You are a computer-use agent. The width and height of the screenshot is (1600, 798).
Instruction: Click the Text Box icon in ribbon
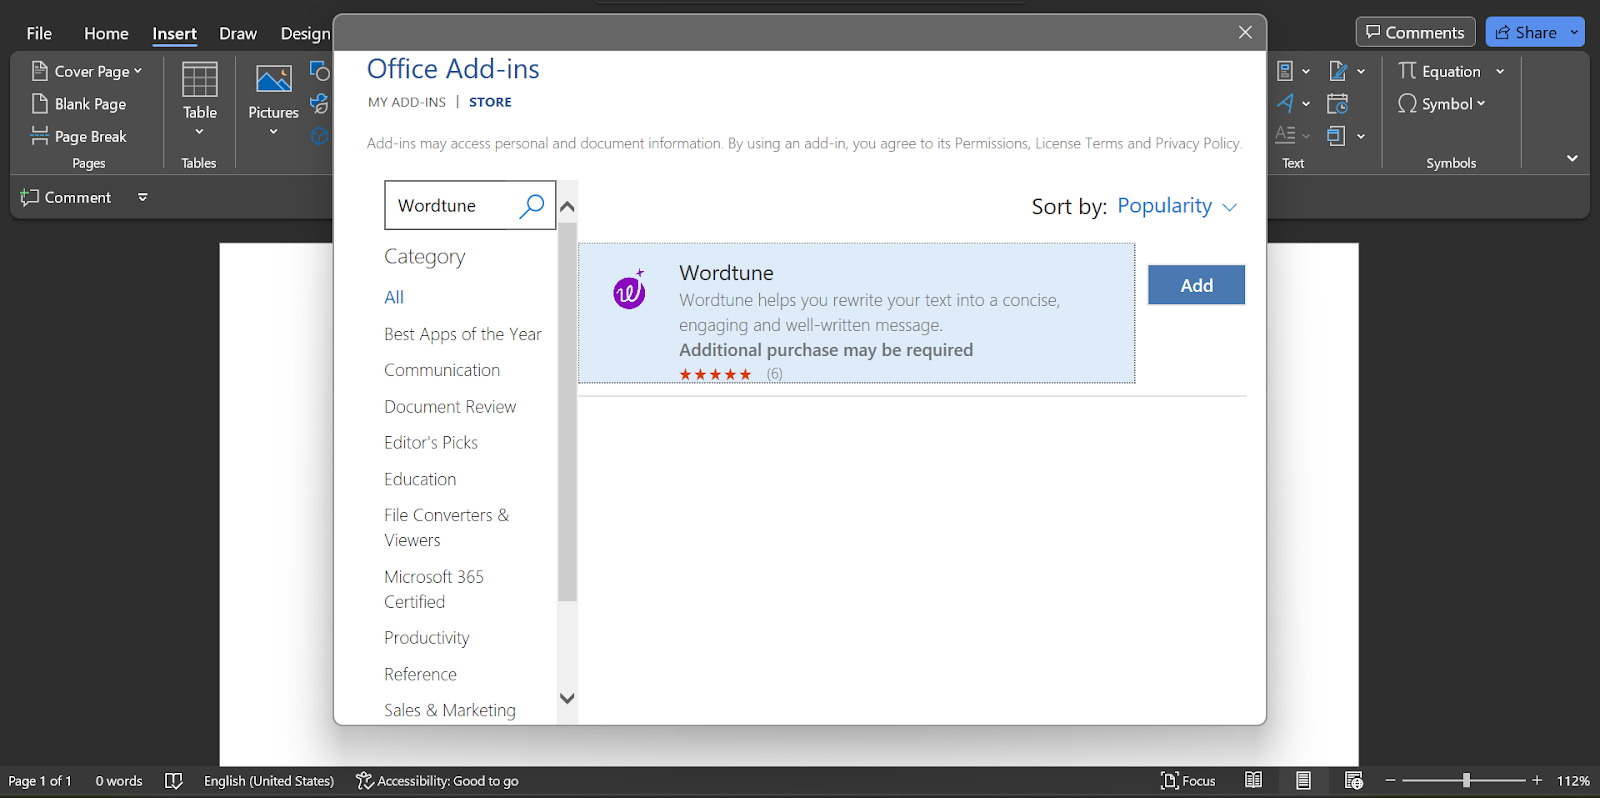pos(1286,71)
